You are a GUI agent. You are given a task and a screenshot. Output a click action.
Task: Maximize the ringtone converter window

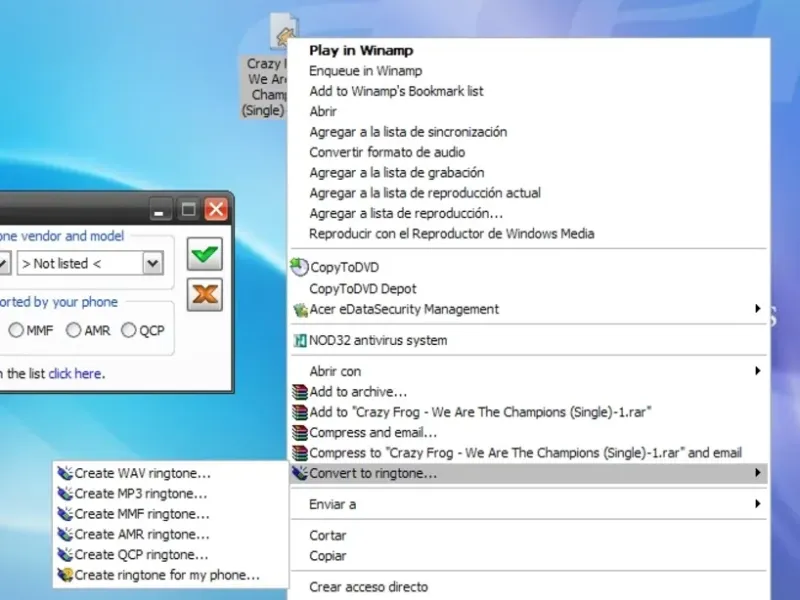click(188, 209)
